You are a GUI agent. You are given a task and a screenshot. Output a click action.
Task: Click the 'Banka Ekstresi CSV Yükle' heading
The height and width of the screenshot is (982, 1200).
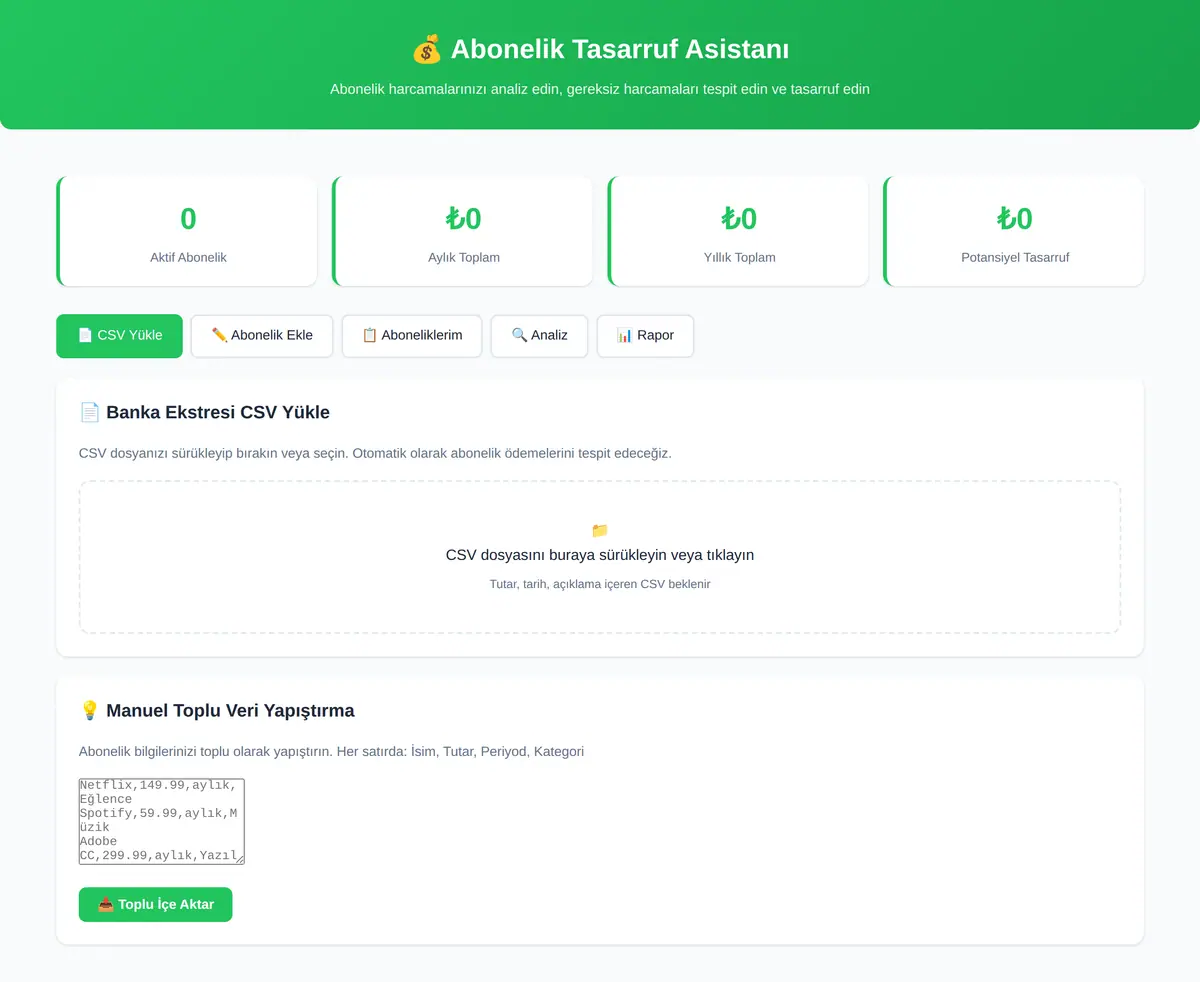point(218,412)
